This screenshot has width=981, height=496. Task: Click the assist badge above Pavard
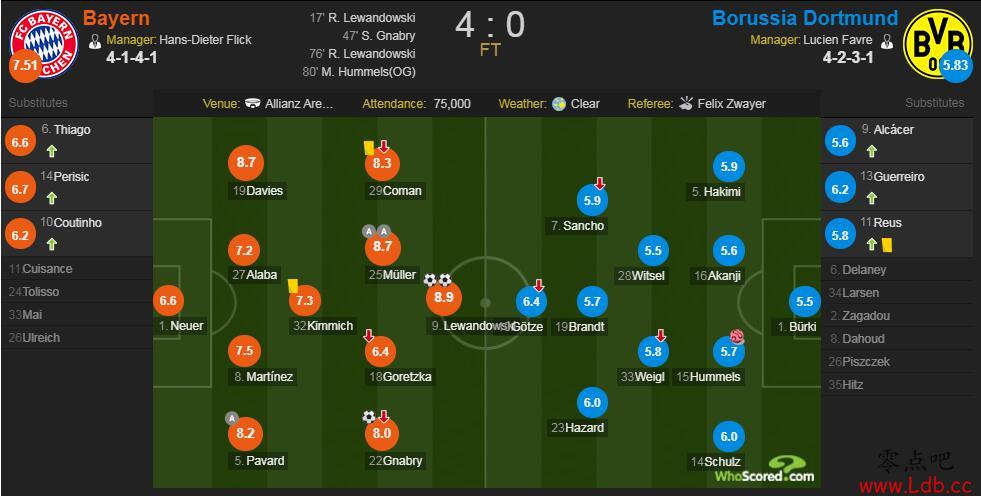pos(231,418)
